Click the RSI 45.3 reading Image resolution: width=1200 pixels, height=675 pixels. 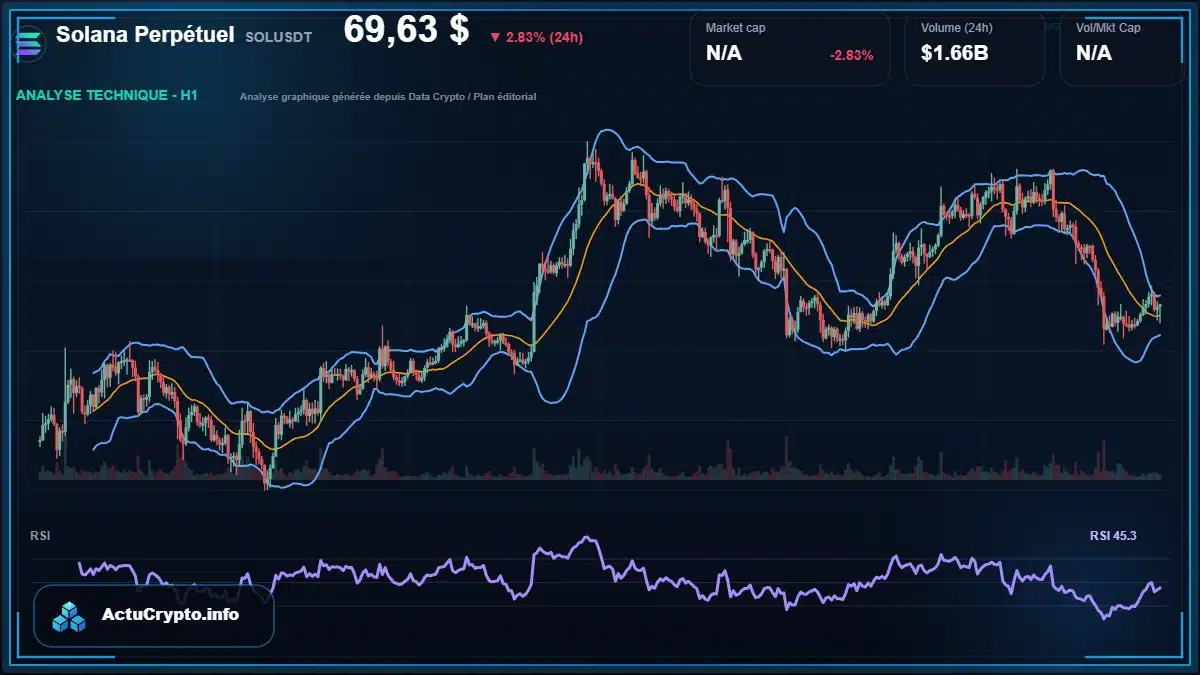(x=1113, y=536)
